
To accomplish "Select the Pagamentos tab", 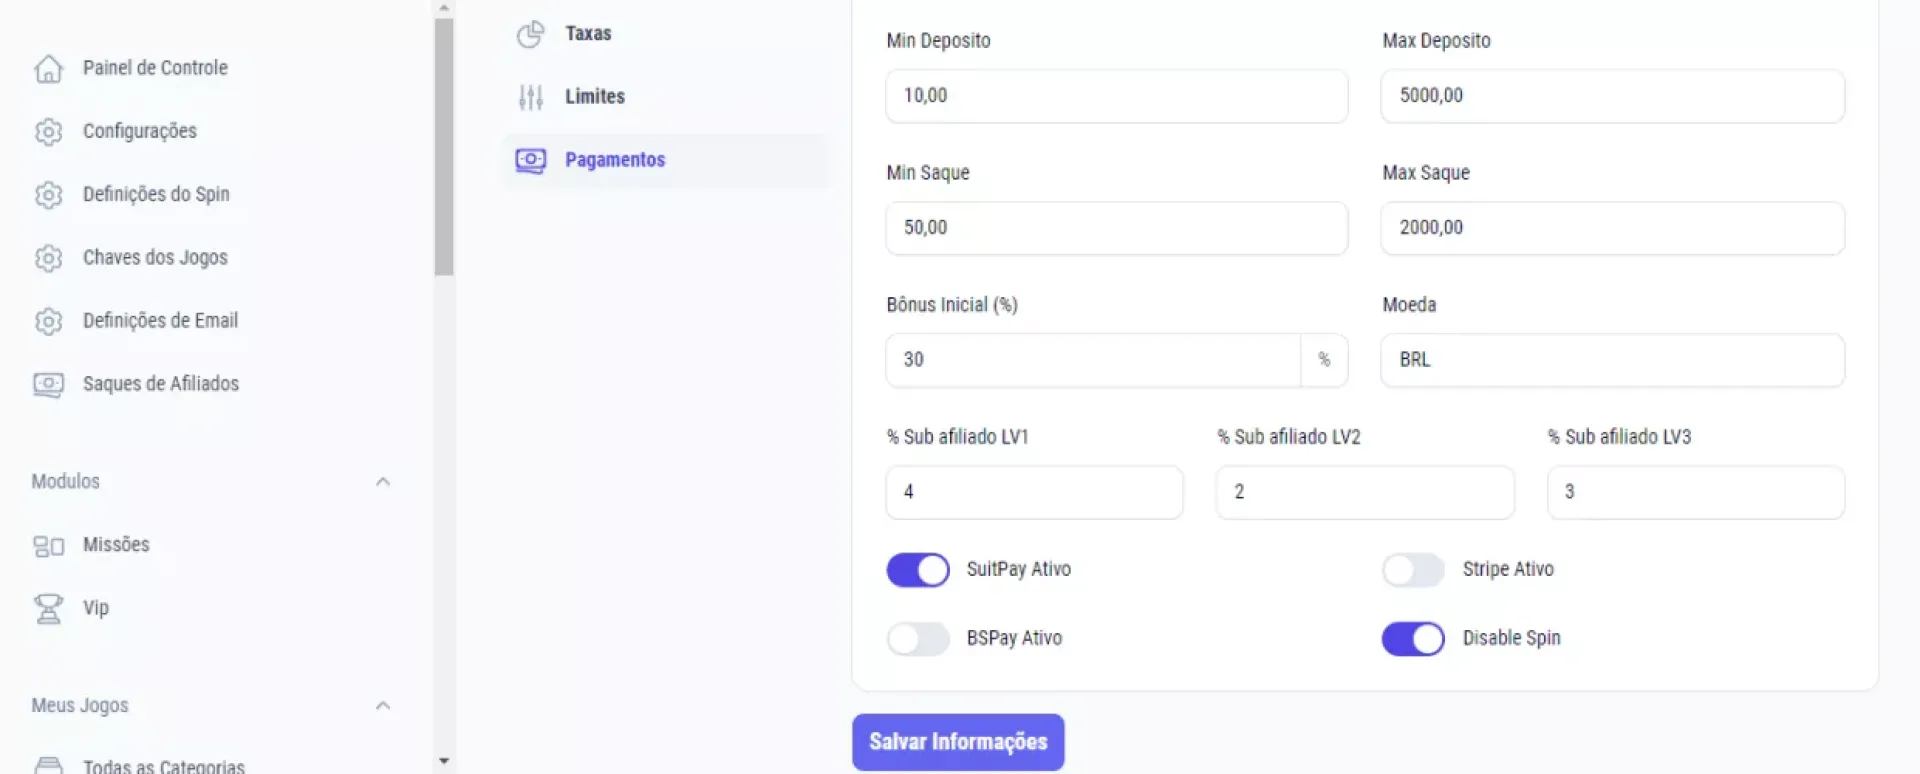I will tap(666, 160).
